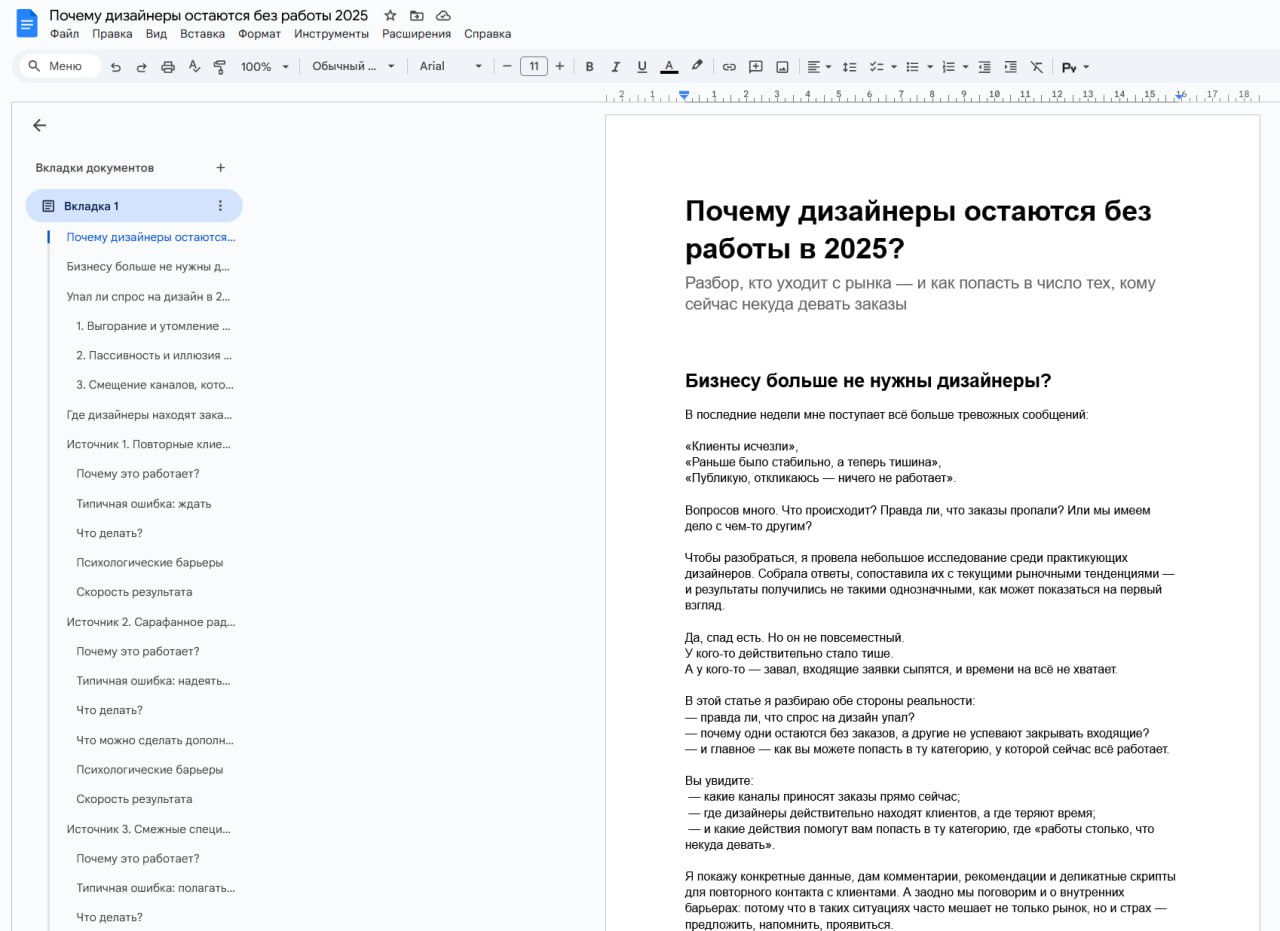Open the Arial font dropdown
This screenshot has width=1280, height=931.
coord(451,66)
